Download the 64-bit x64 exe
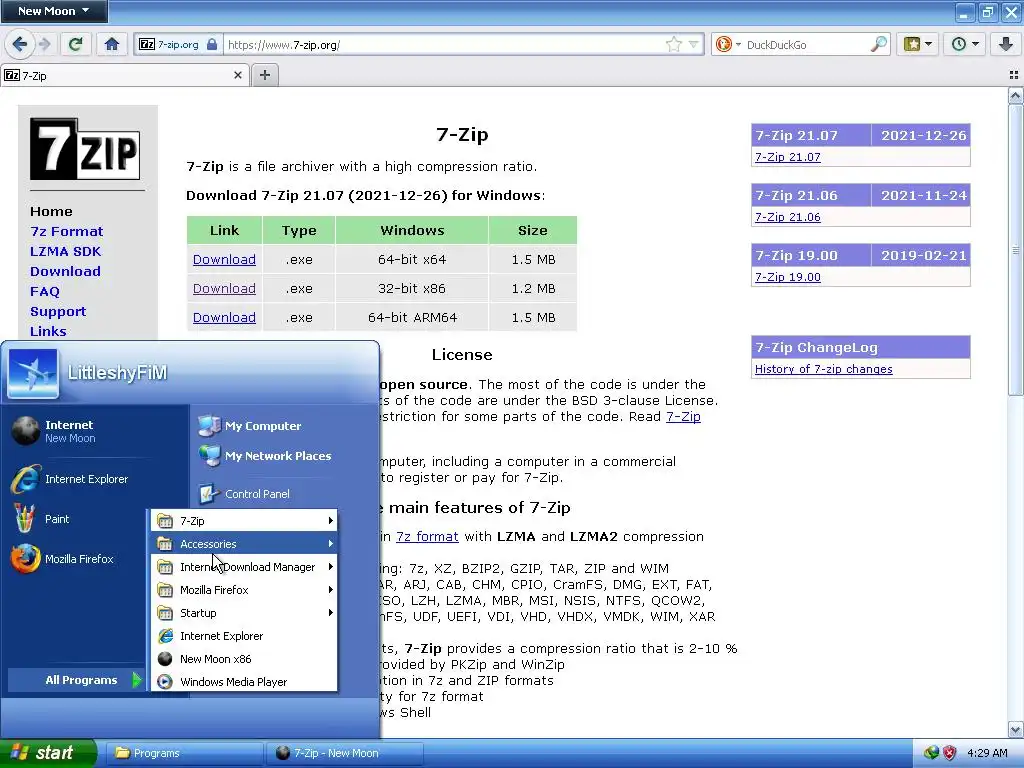 click(224, 260)
